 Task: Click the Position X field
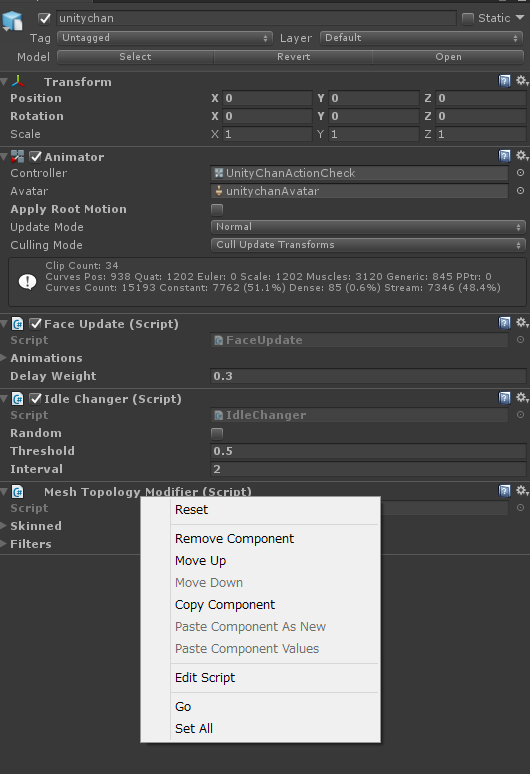(x=267, y=98)
